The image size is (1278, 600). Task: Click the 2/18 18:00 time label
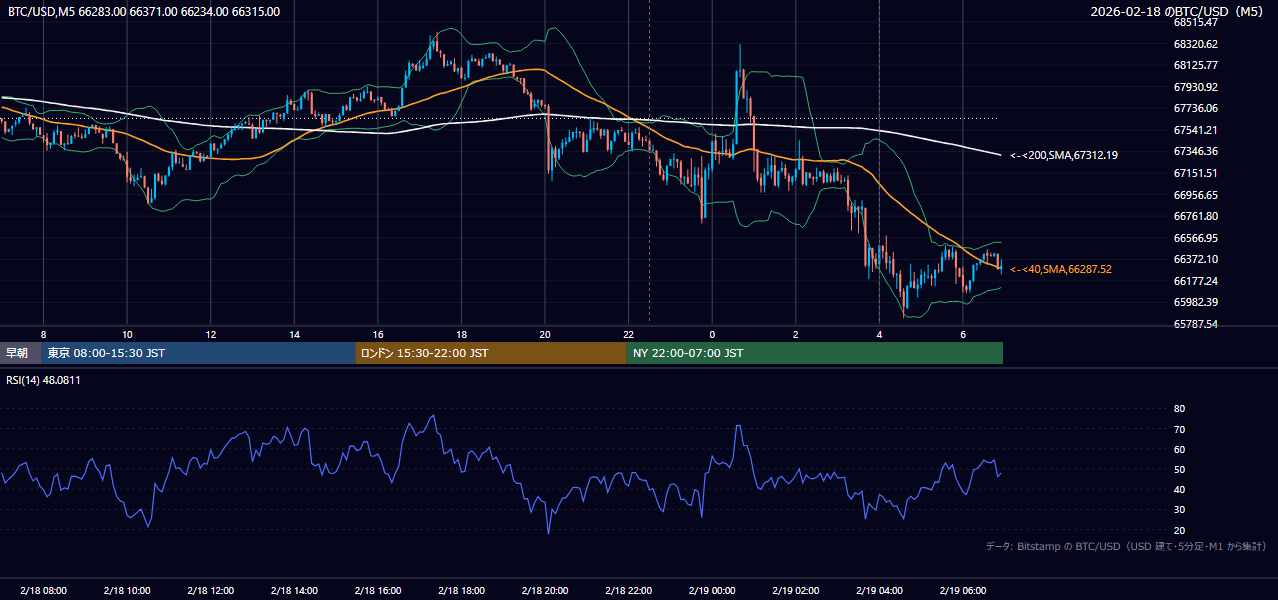coord(461,591)
